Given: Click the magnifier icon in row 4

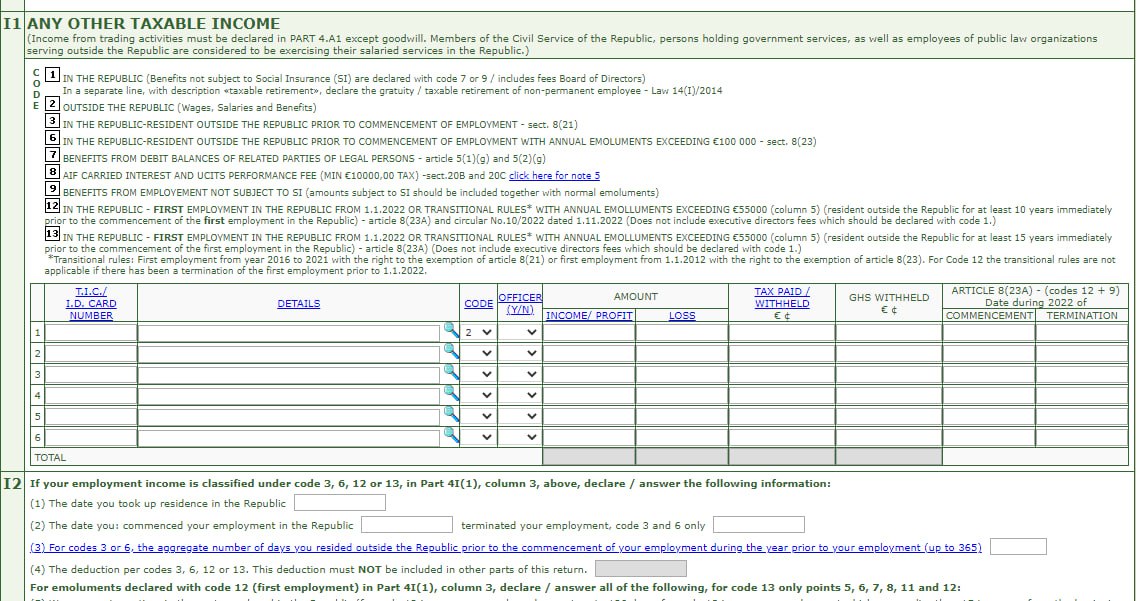Looking at the screenshot, I should (450, 395).
